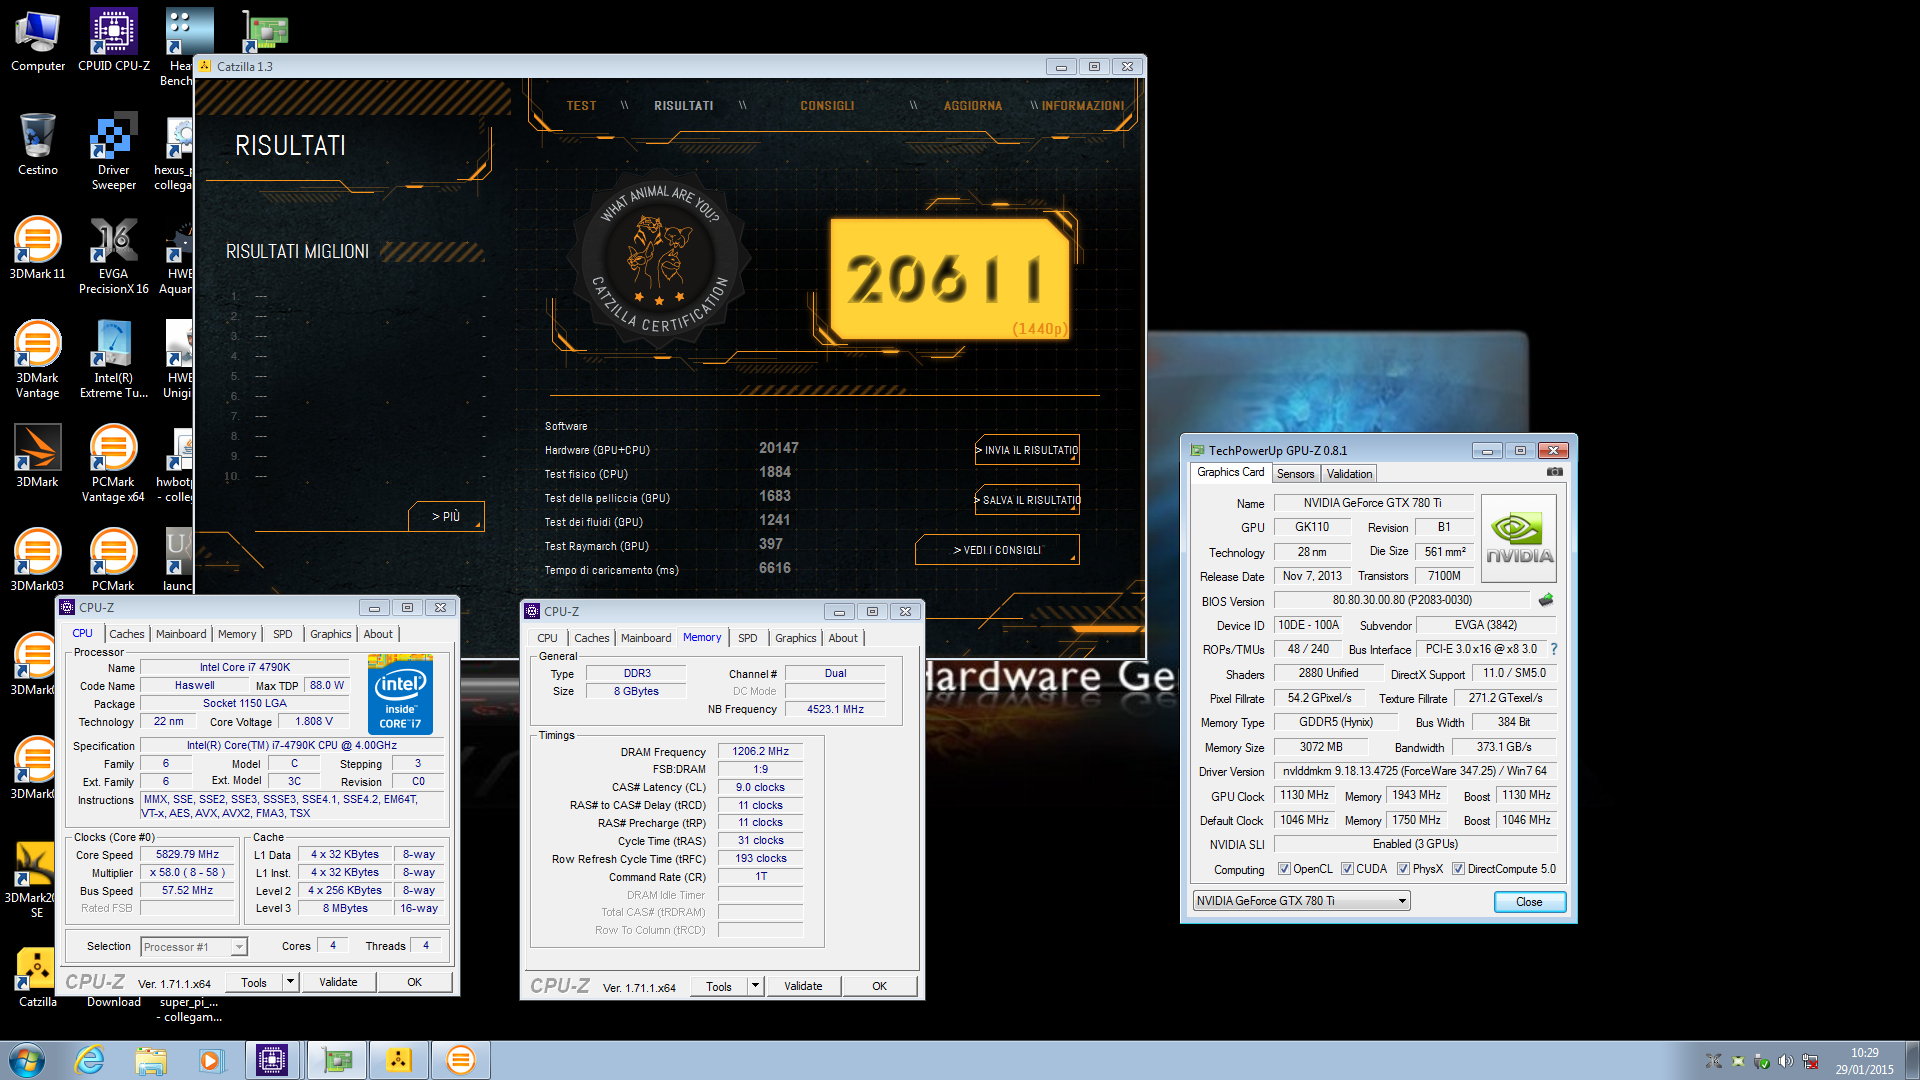Open CONSIGLI tab in Catzilla
The image size is (1920, 1080).
coord(827,106)
